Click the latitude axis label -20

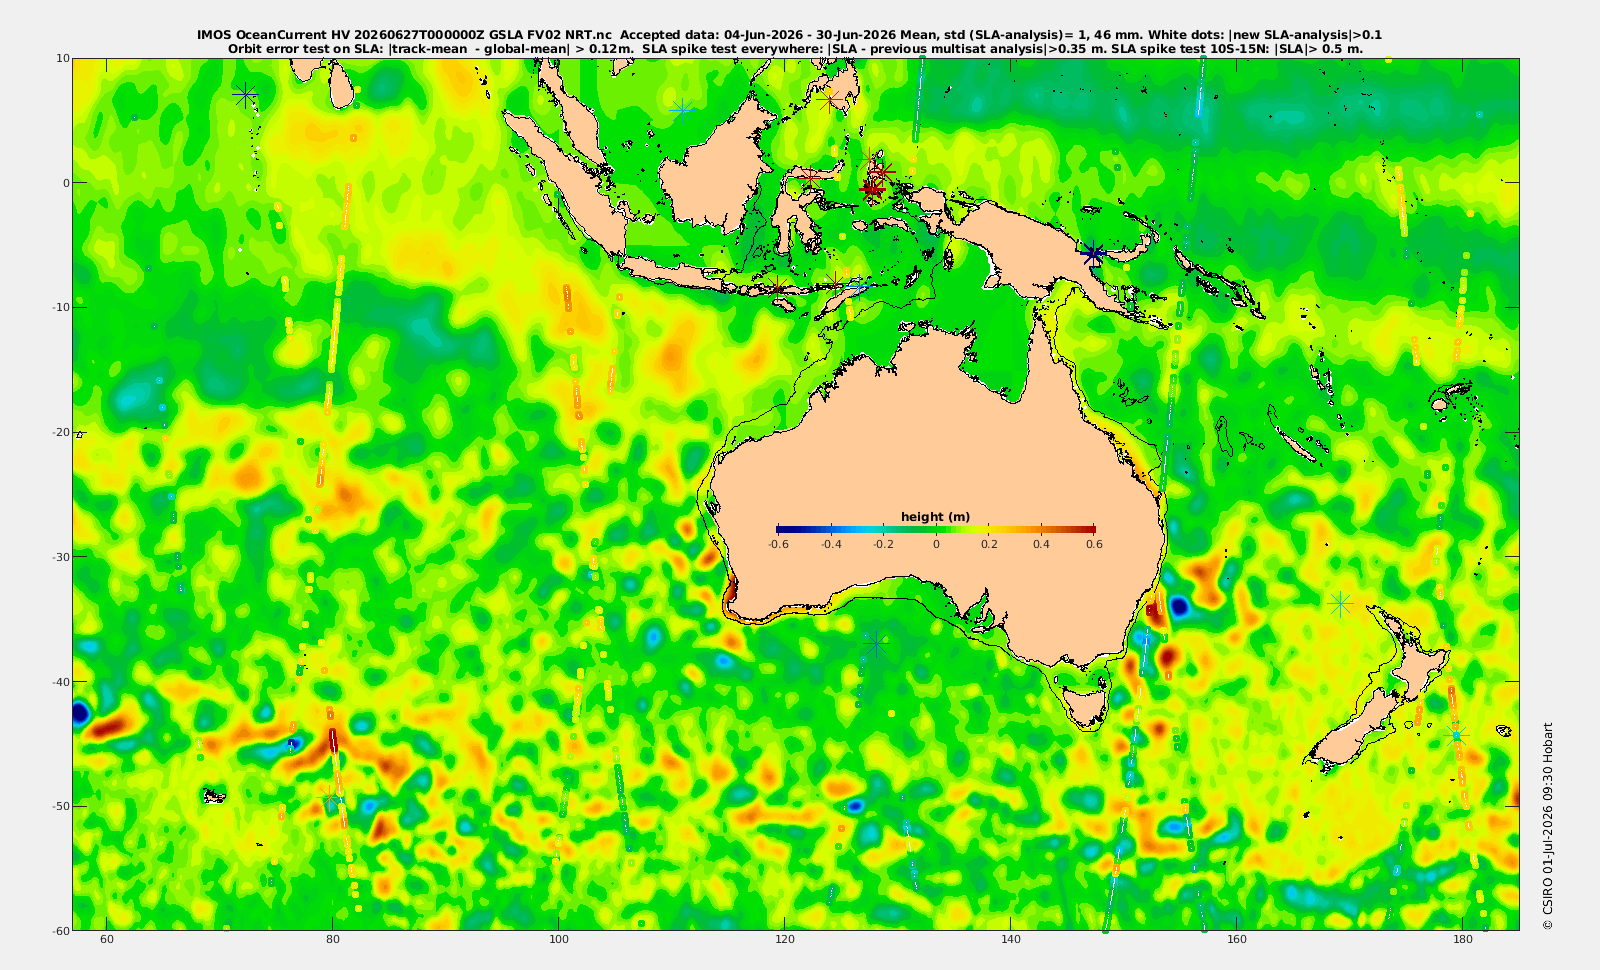tap(60, 432)
